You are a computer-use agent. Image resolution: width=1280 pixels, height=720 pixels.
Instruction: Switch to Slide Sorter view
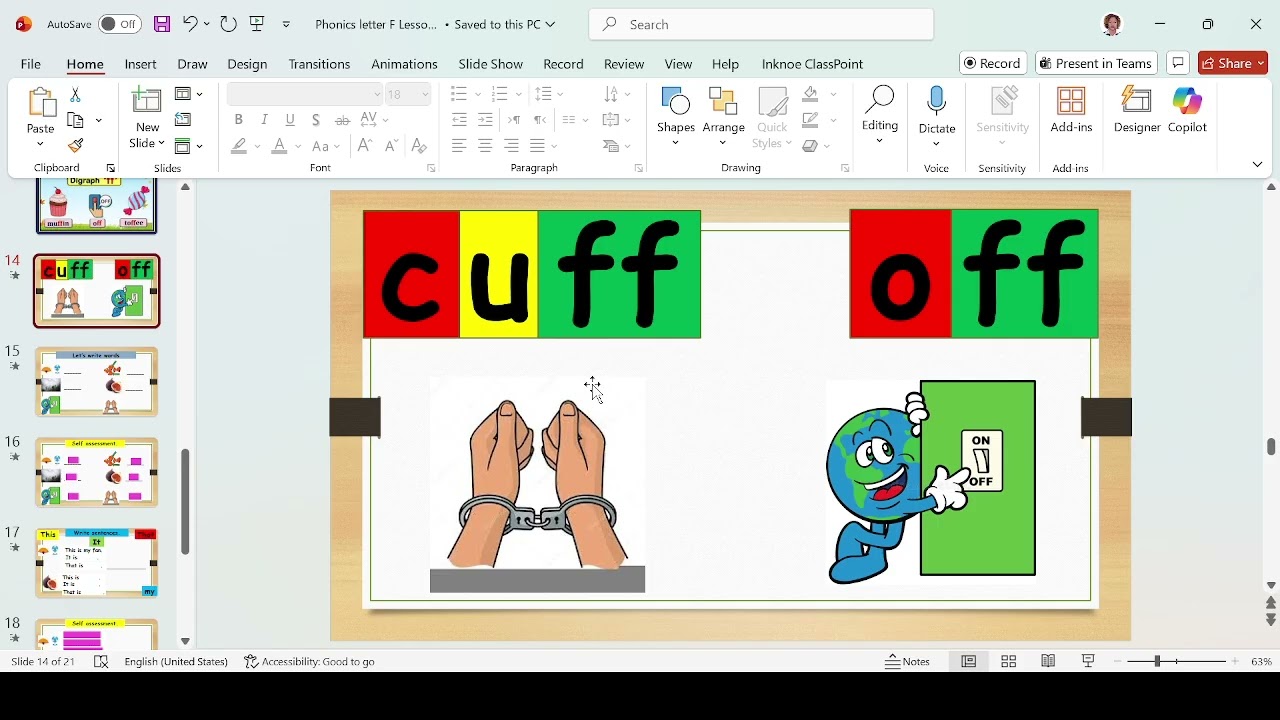point(1009,662)
